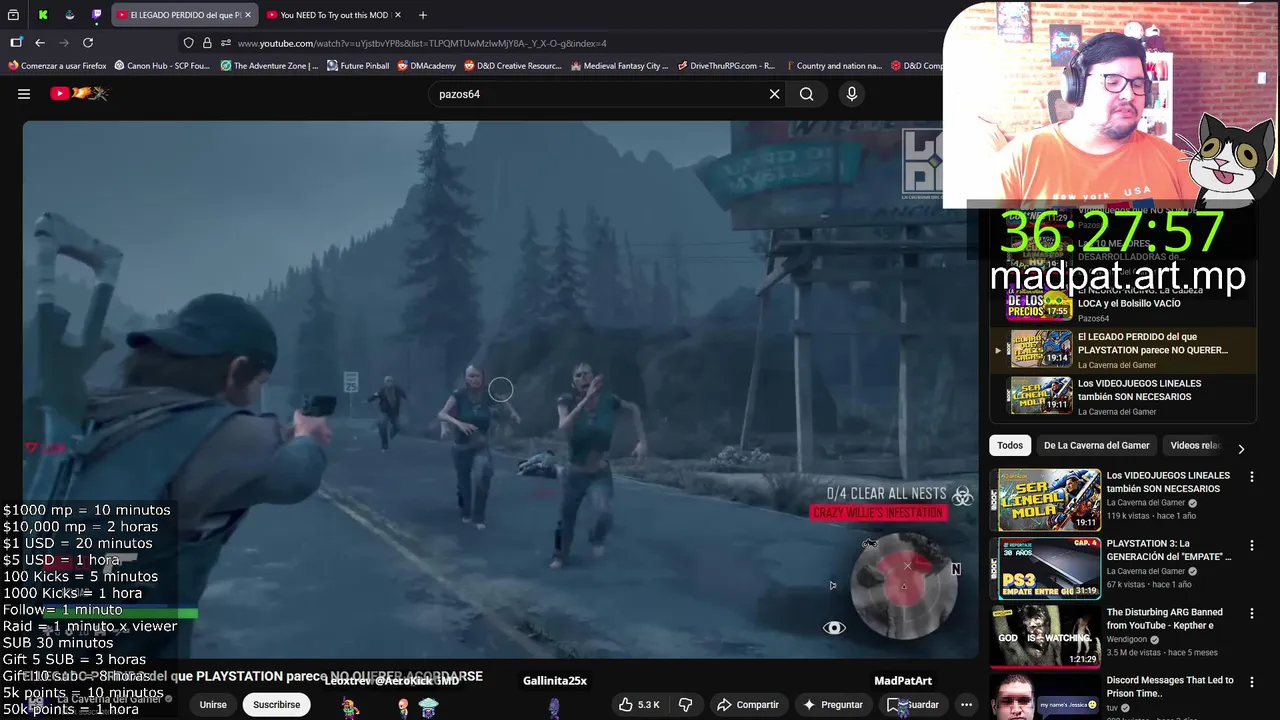This screenshot has width=1280, height=720.
Task: Open the YouTube guide hamburger menu
Action: (x=24, y=94)
